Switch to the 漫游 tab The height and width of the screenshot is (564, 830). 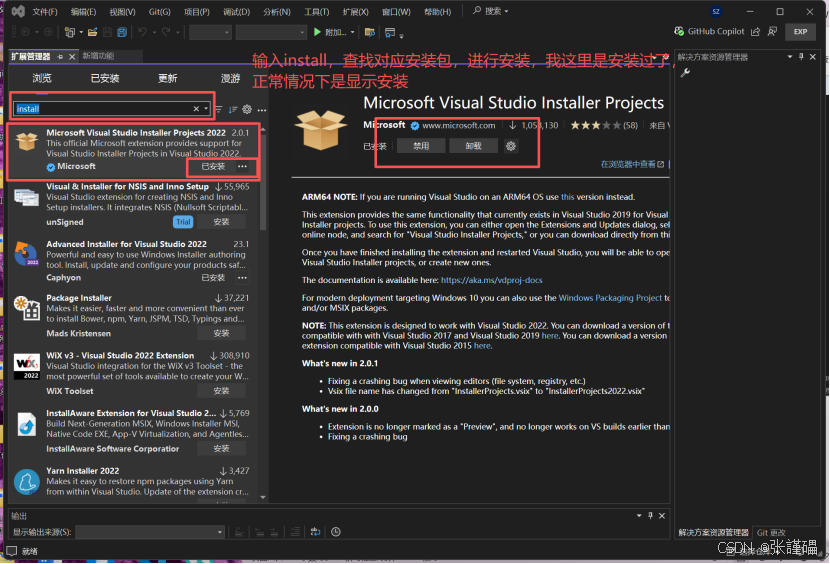tap(230, 78)
